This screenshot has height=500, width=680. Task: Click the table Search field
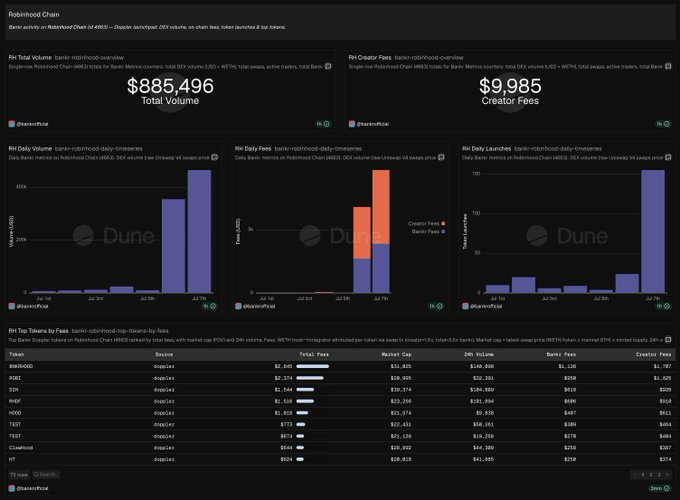pos(46,475)
